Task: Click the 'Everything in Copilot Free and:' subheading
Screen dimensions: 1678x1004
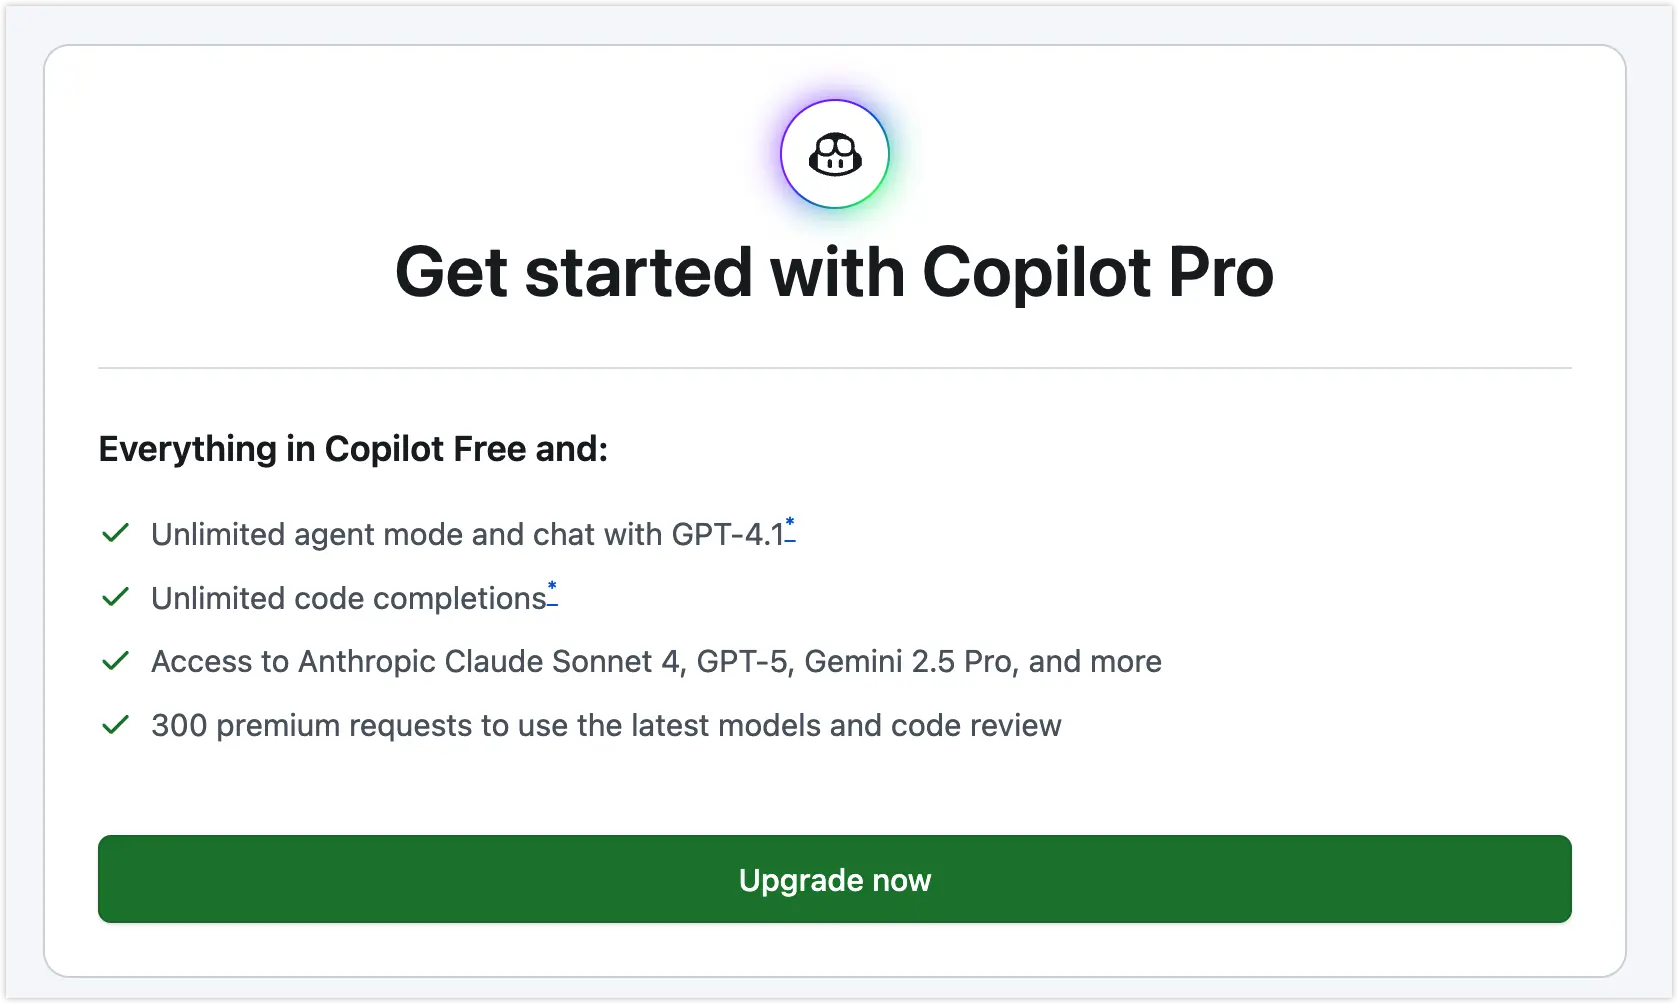Action: tap(353, 449)
